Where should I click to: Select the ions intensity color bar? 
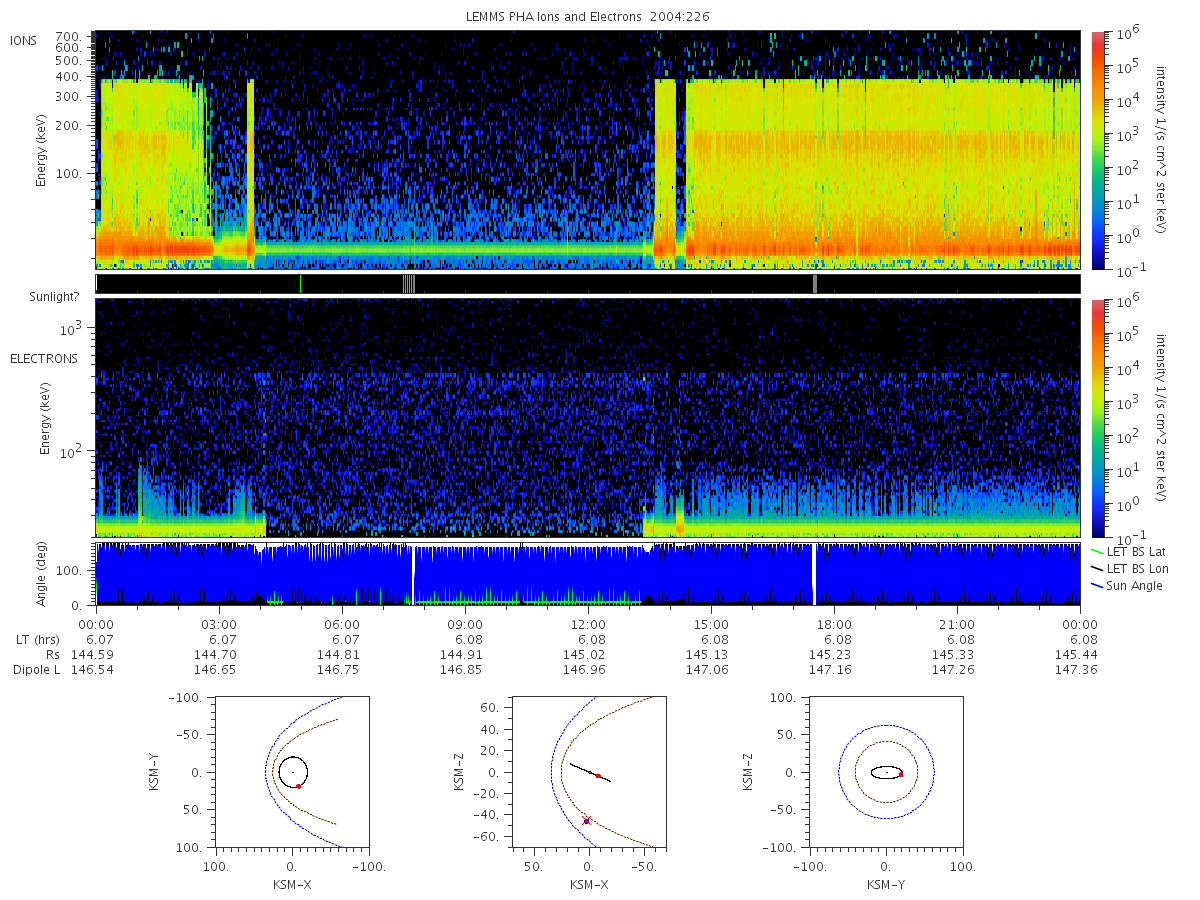(1096, 150)
